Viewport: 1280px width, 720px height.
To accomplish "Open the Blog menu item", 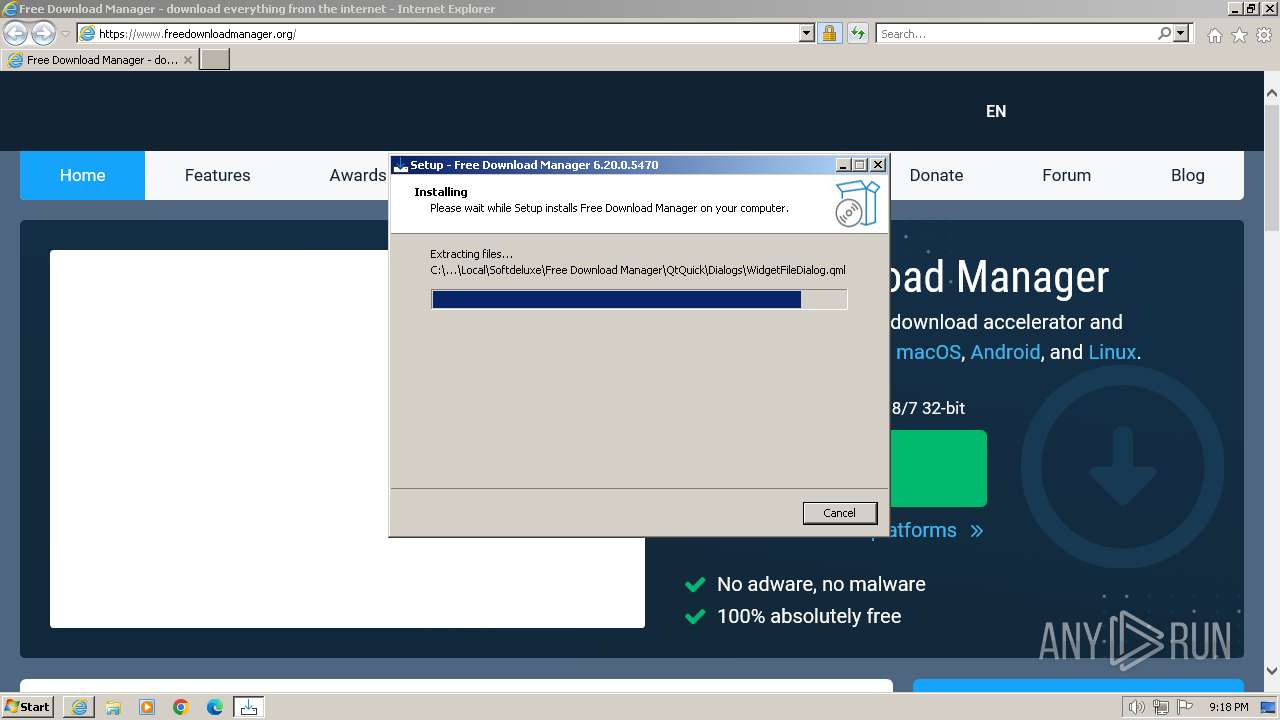I will [1187, 175].
